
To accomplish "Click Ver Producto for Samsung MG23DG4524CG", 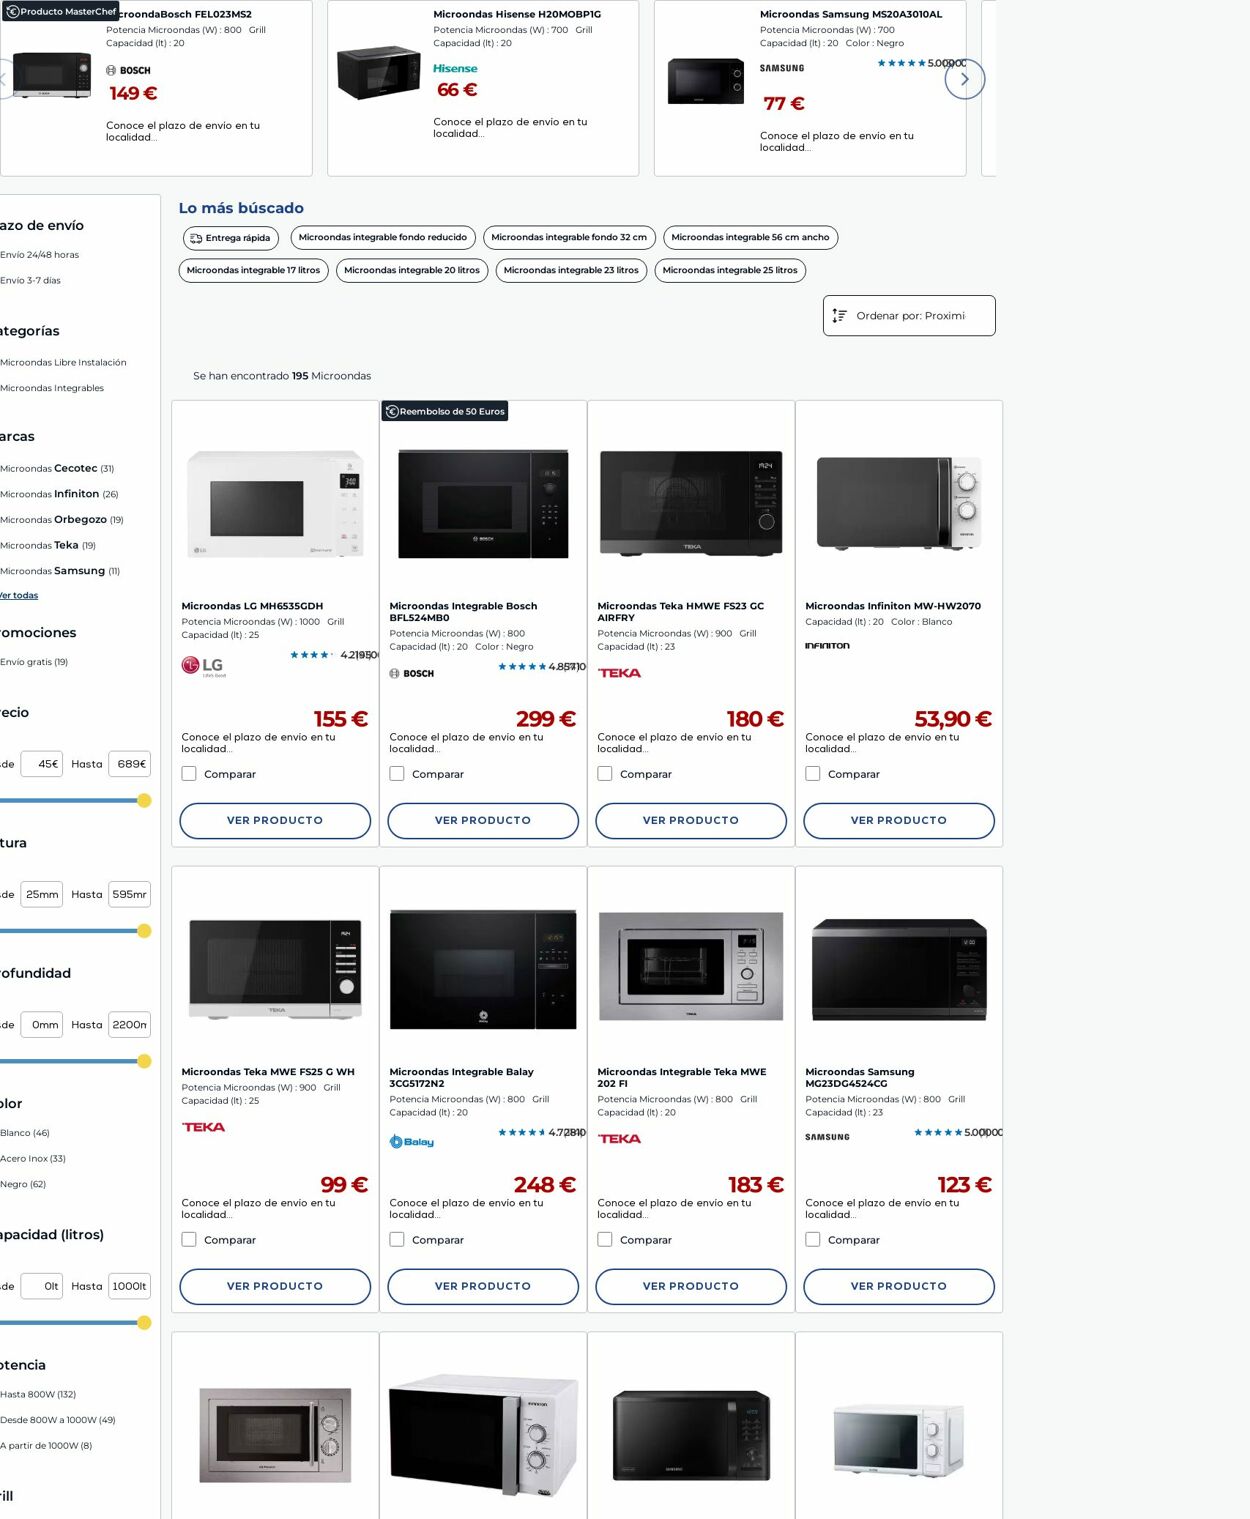I will point(899,1287).
